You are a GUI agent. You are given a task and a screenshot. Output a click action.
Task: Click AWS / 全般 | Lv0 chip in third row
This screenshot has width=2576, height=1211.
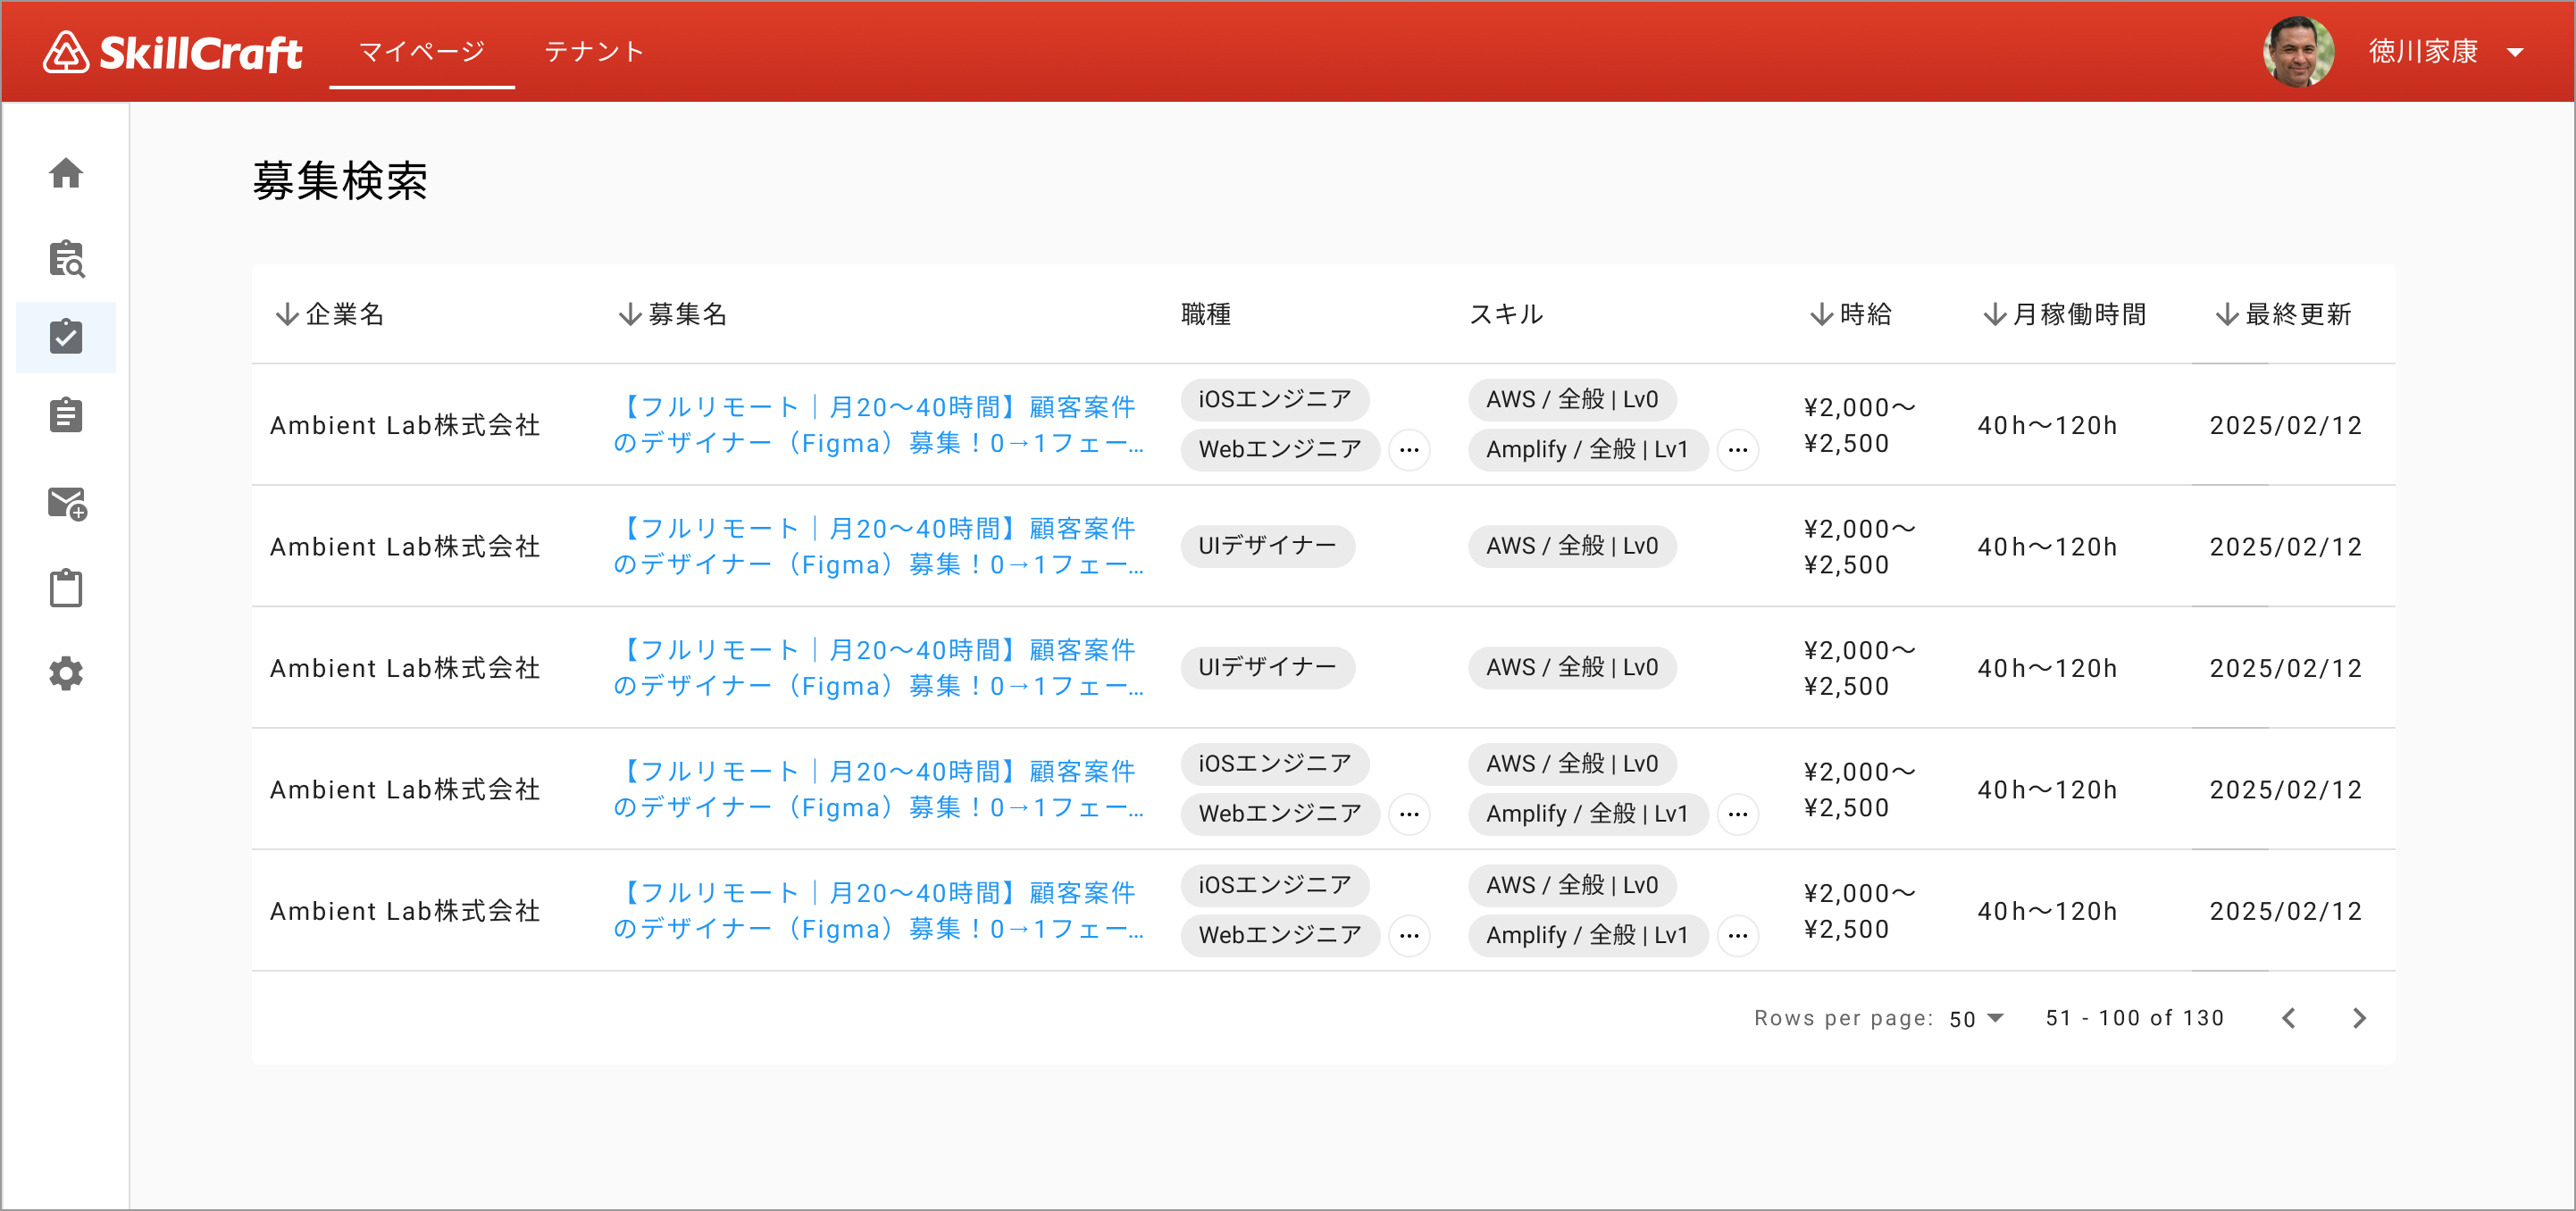(1572, 668)
